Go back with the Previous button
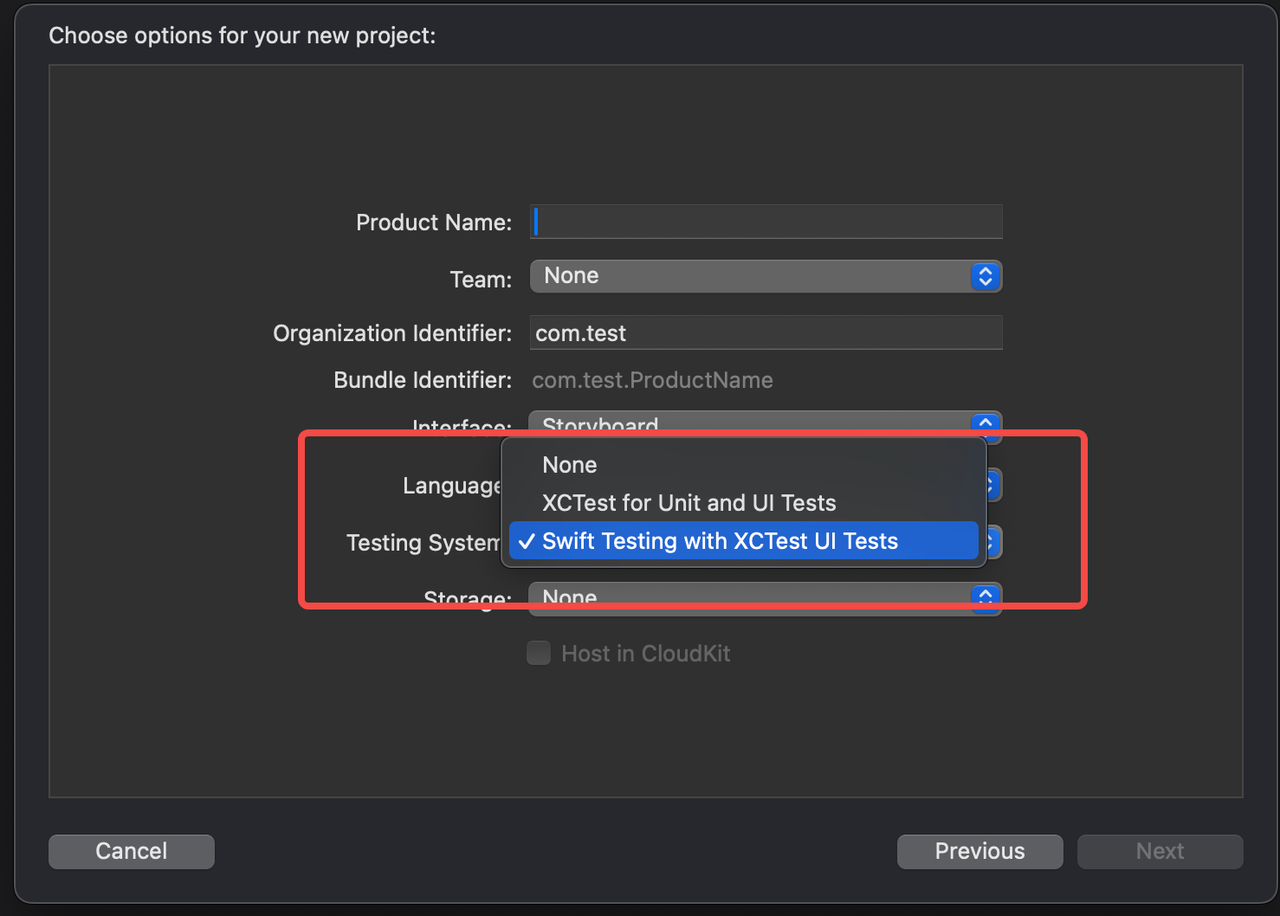Screen dimensions: 1280x916 pyautogui.click(x=979, y=851)
